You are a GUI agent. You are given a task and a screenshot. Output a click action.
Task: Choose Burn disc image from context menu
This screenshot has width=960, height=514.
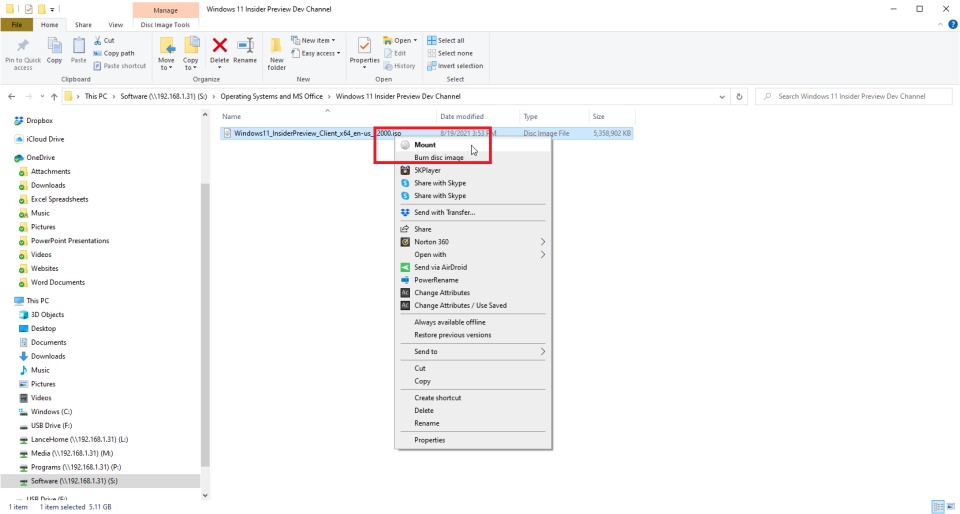point(438,158)
